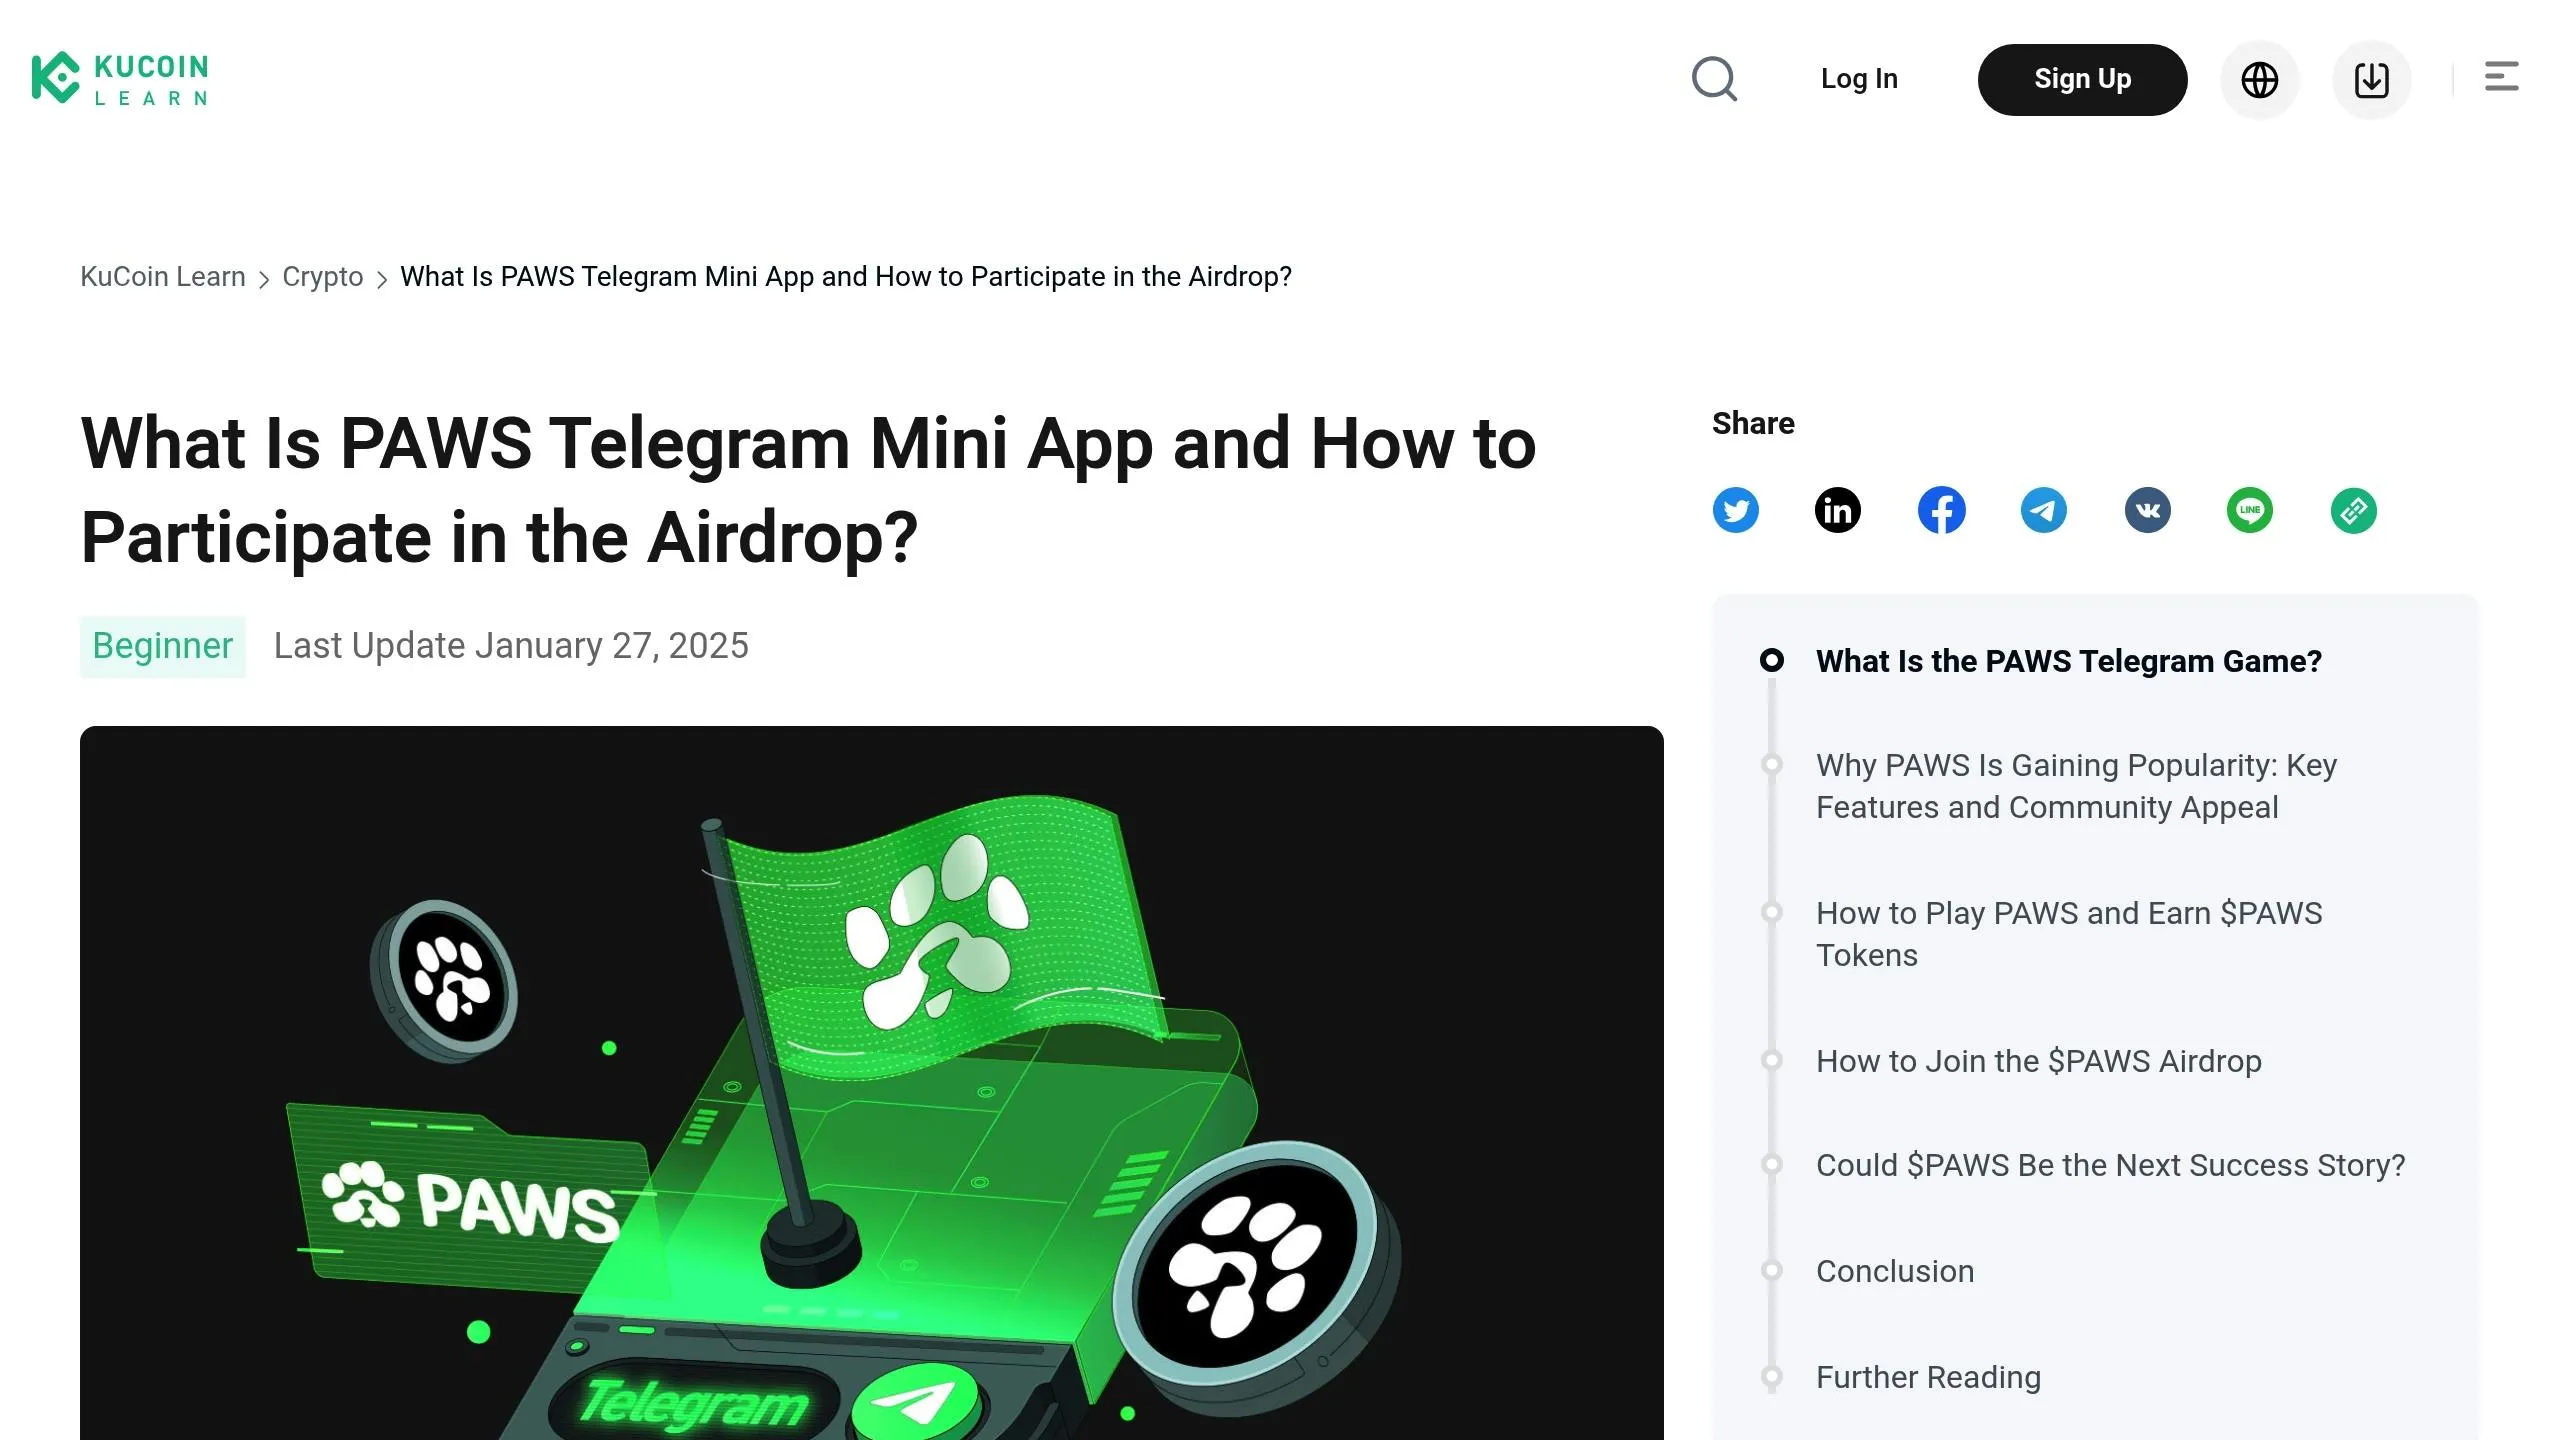
Task: Click the KuCoin Learn logo
Action: 120,78
